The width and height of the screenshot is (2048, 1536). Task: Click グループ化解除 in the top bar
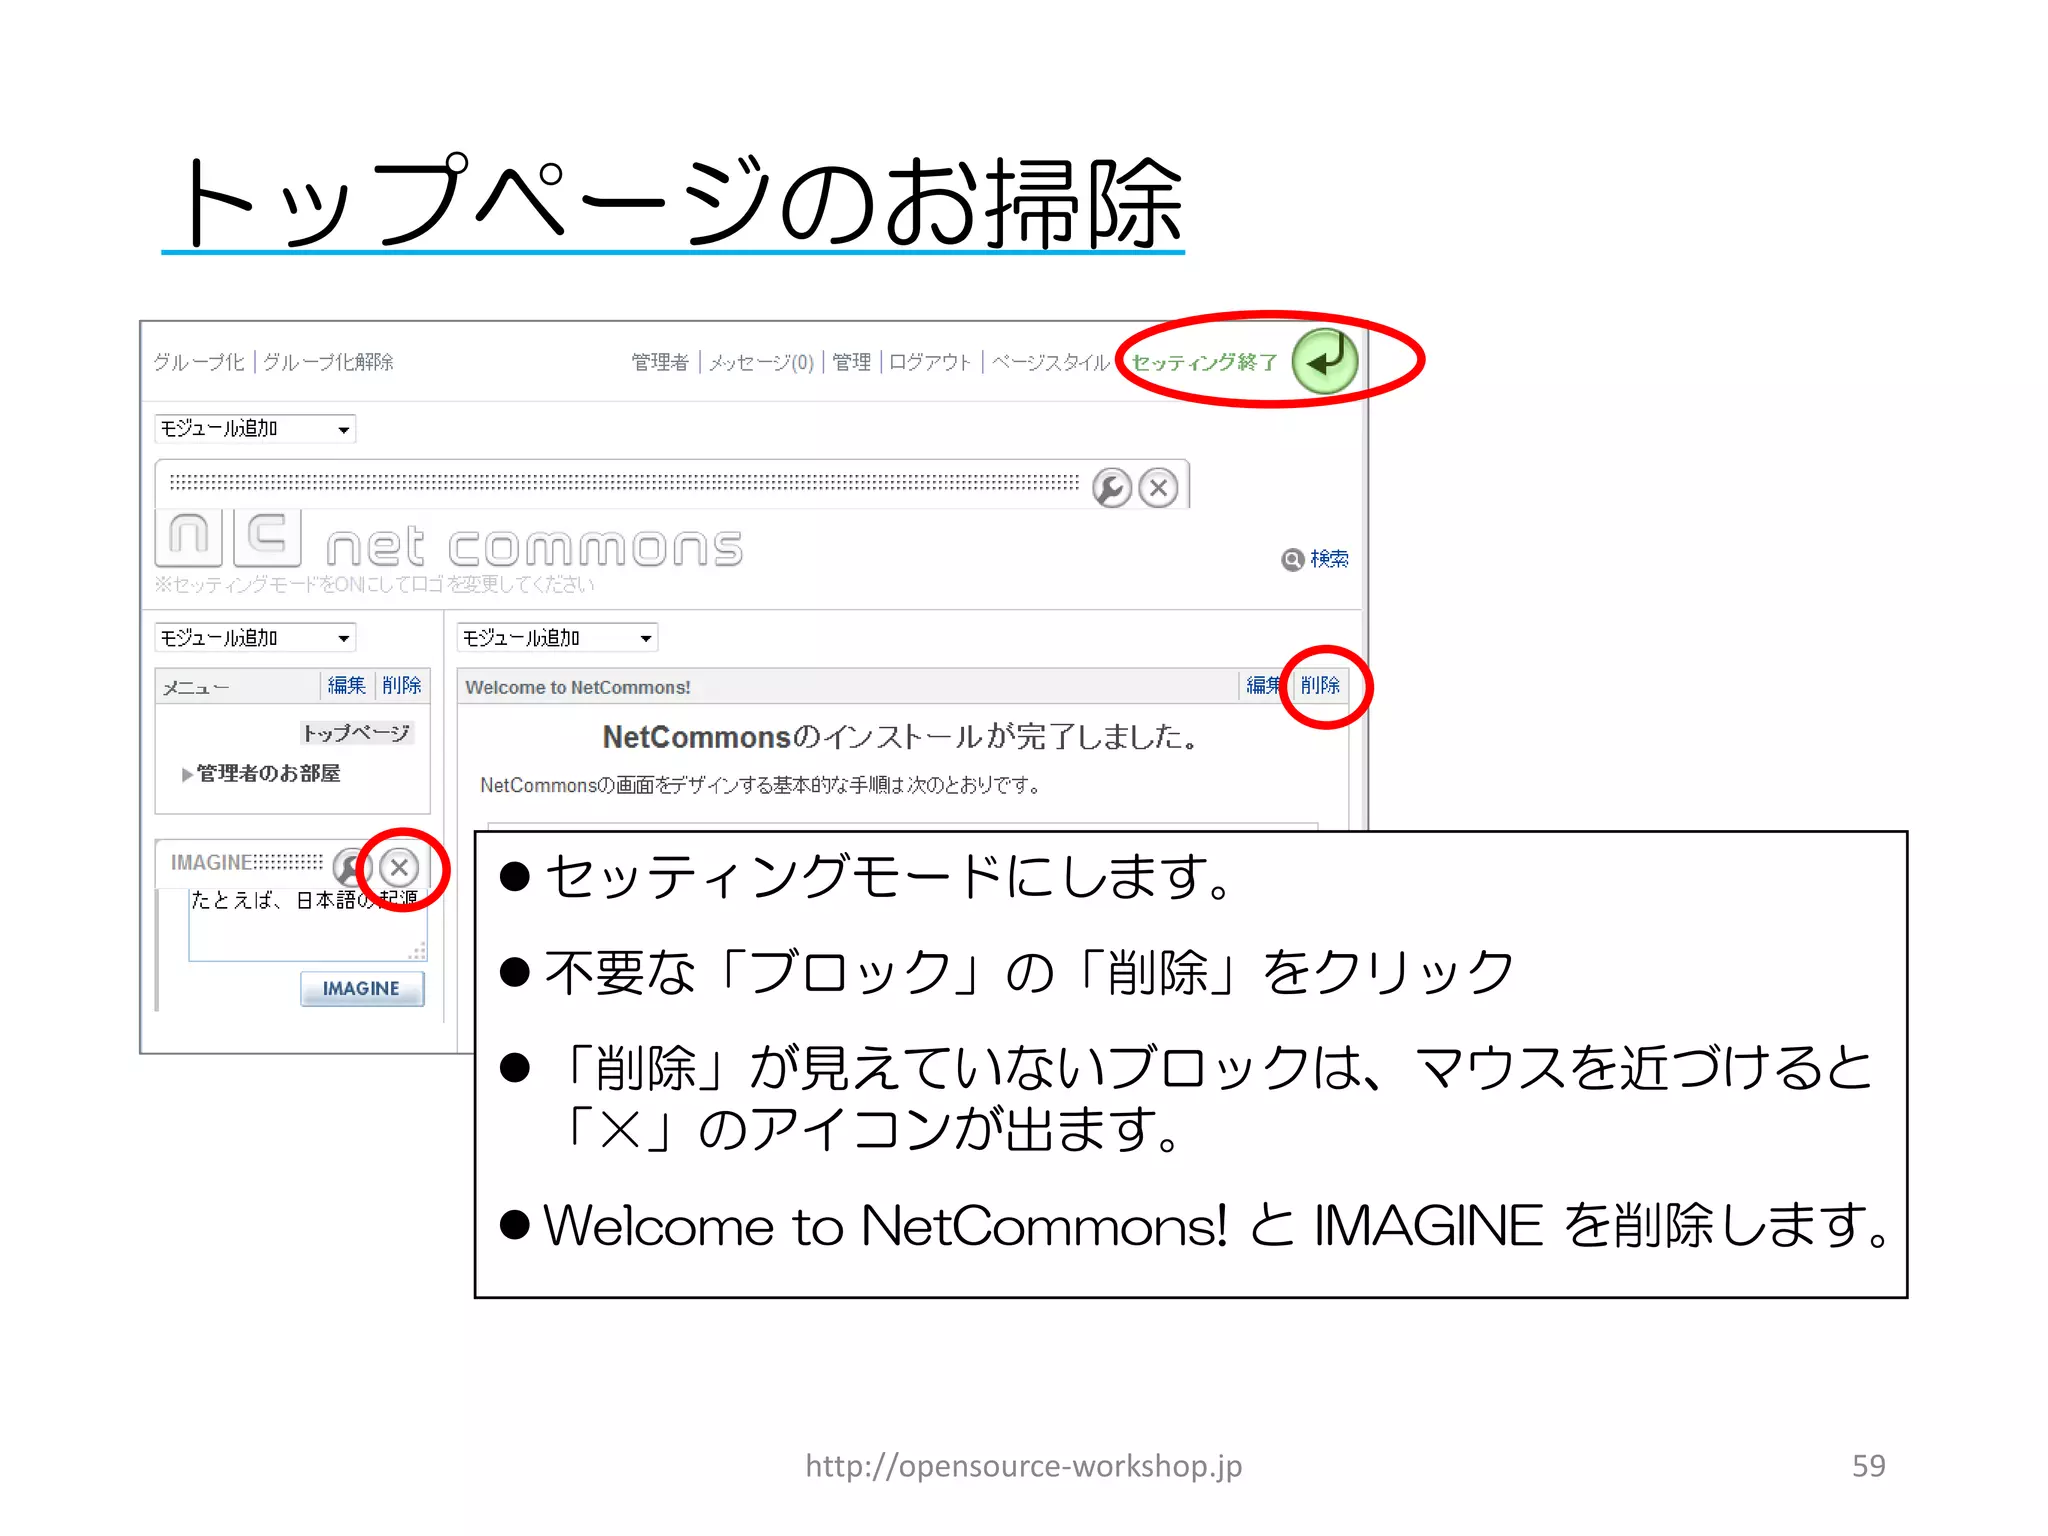tap(328, 362)
